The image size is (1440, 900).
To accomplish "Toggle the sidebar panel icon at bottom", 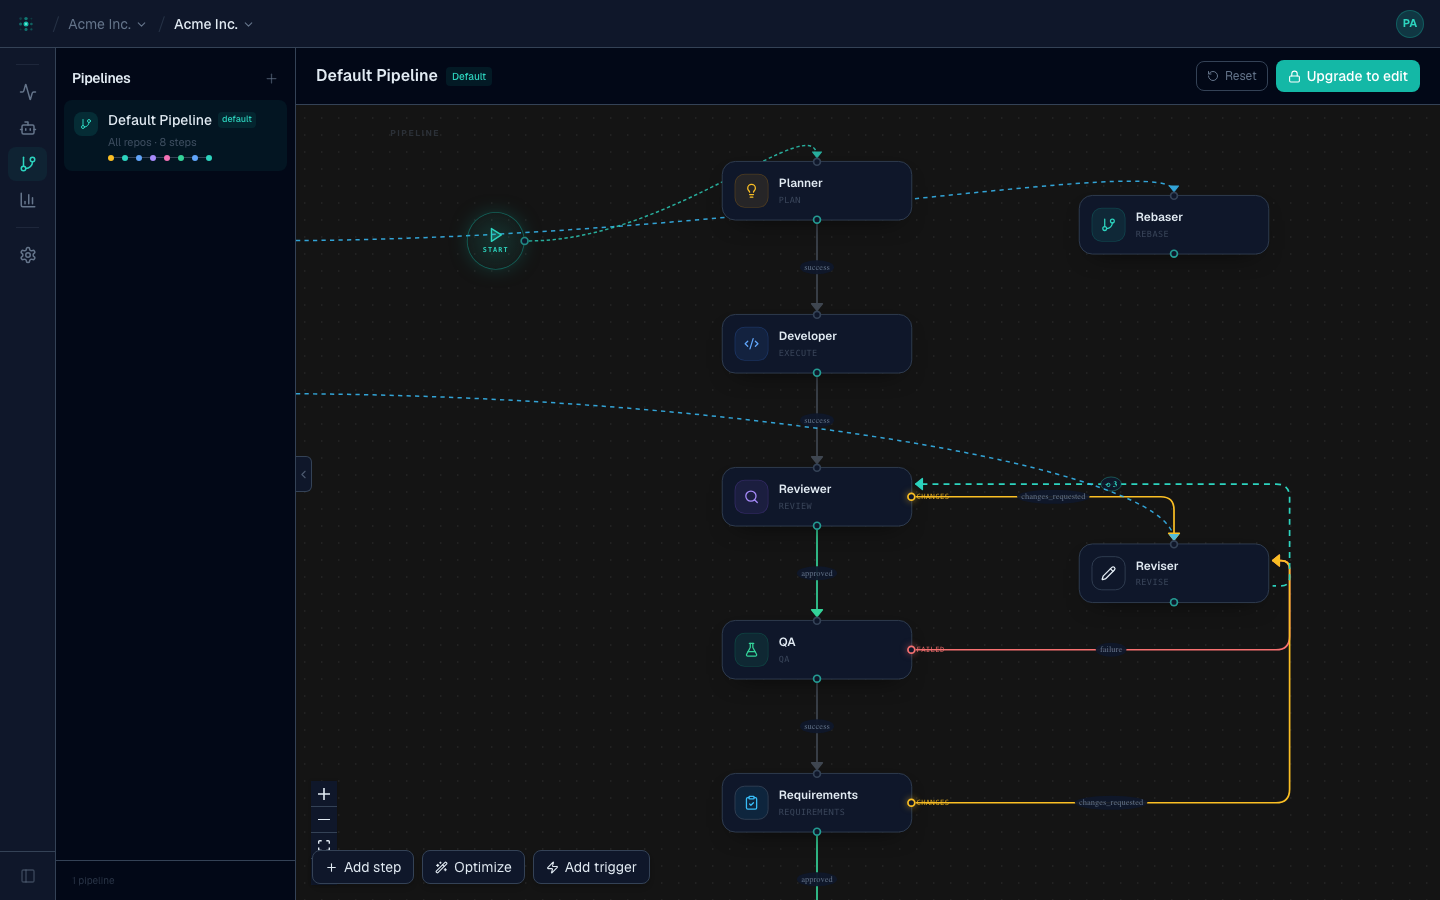I will point(28,876).
